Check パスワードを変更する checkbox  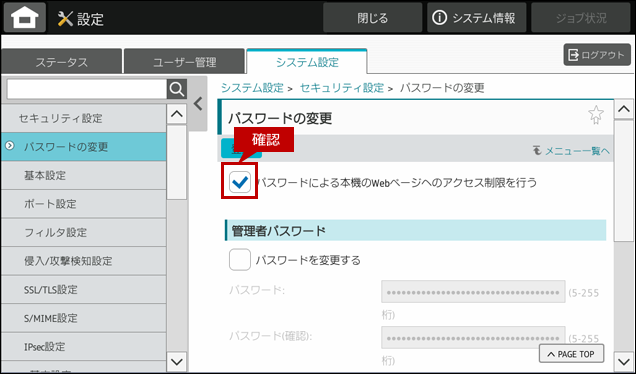240,260
